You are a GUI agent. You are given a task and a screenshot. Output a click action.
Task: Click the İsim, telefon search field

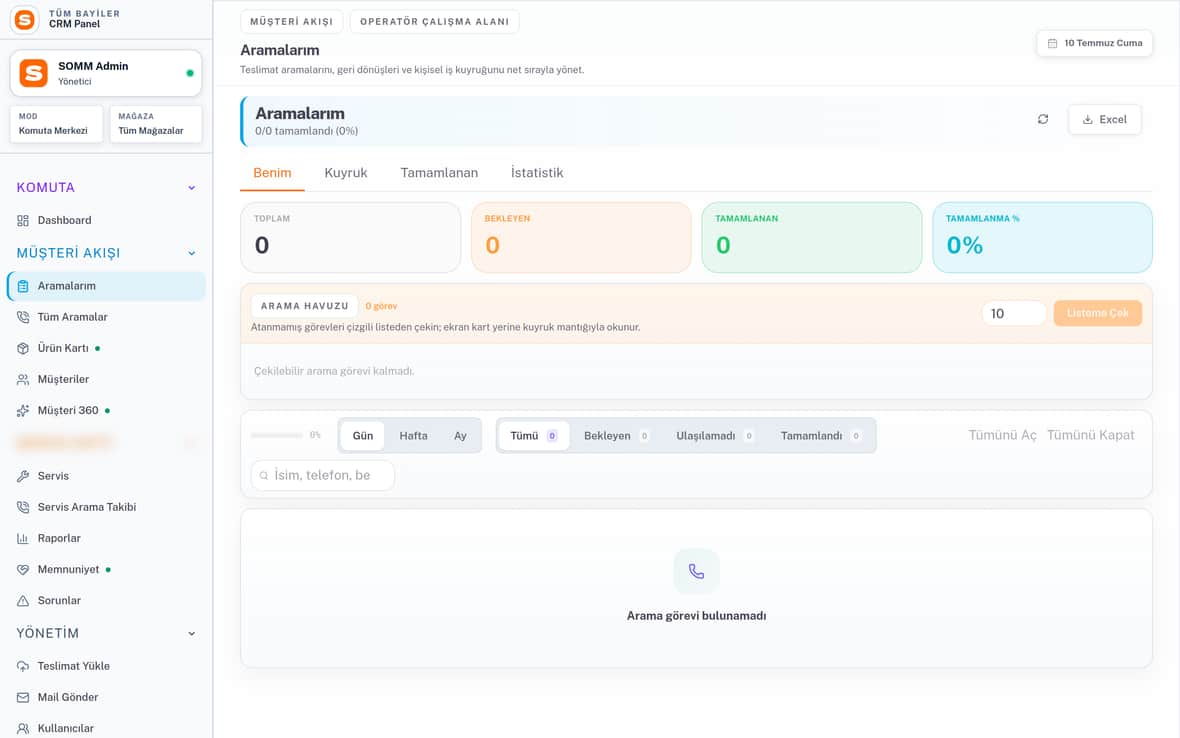click(323, 475)
